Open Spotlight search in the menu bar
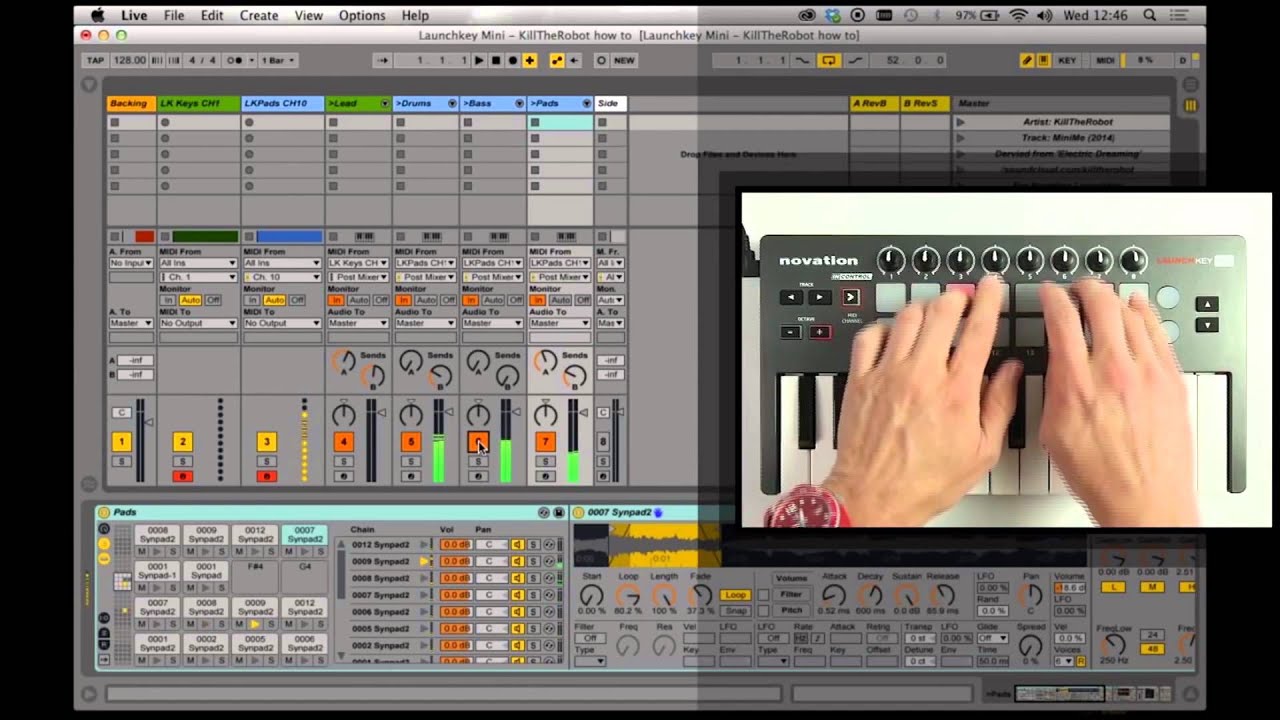The height and width of the screenshot is (720, 1280). coord(1149,15)
